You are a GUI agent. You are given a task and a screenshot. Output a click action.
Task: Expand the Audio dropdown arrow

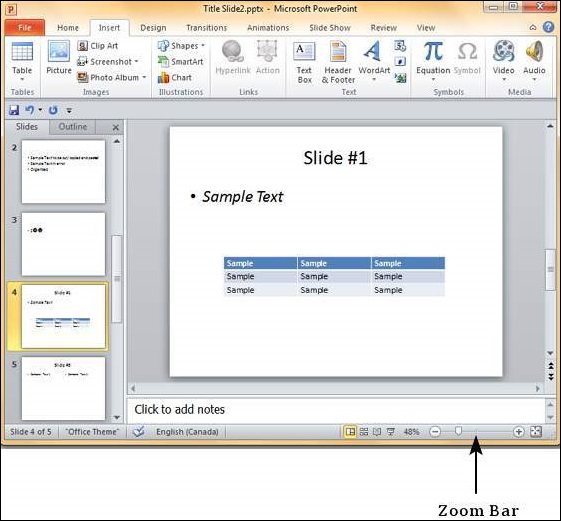pyautogui.click(x=534, y=79)
